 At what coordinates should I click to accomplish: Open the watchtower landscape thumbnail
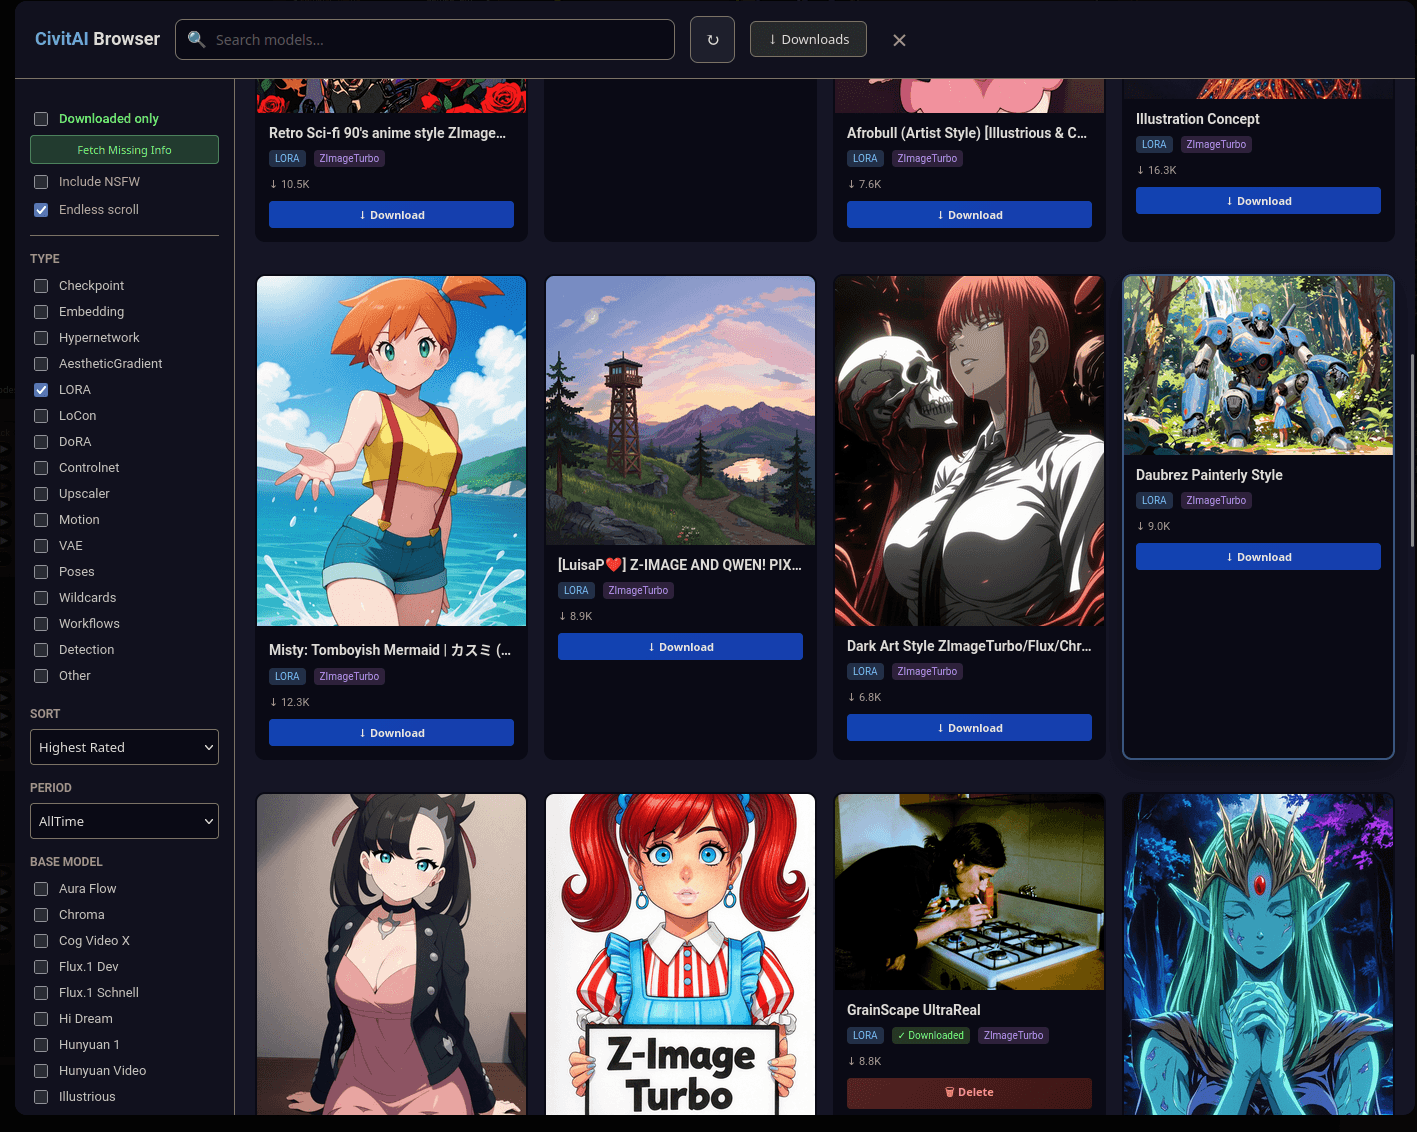680,411
